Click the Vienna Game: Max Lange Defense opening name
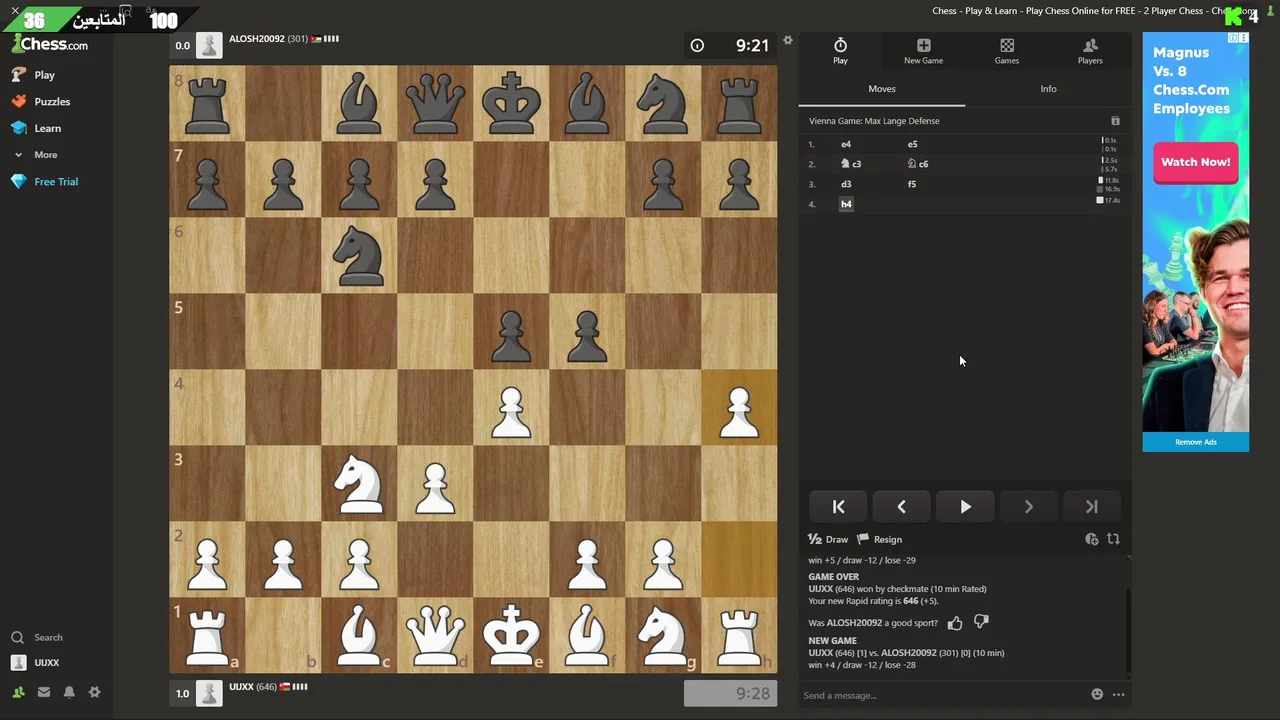Screen dimensions: 1280x720 pyautogui.click(x=874, y=121)
